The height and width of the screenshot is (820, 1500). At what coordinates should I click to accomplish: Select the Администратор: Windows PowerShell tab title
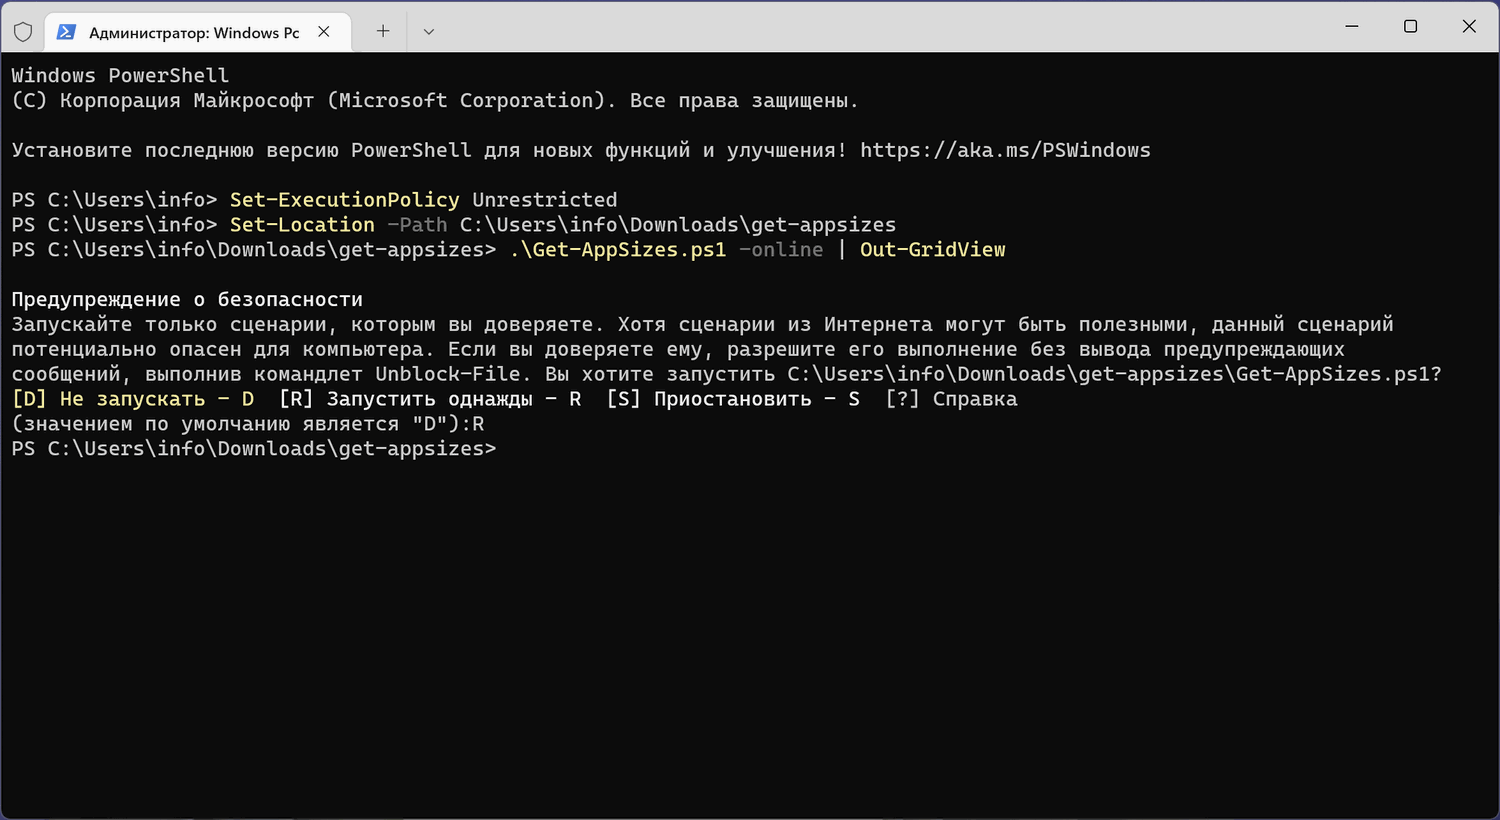click(194, 33)
